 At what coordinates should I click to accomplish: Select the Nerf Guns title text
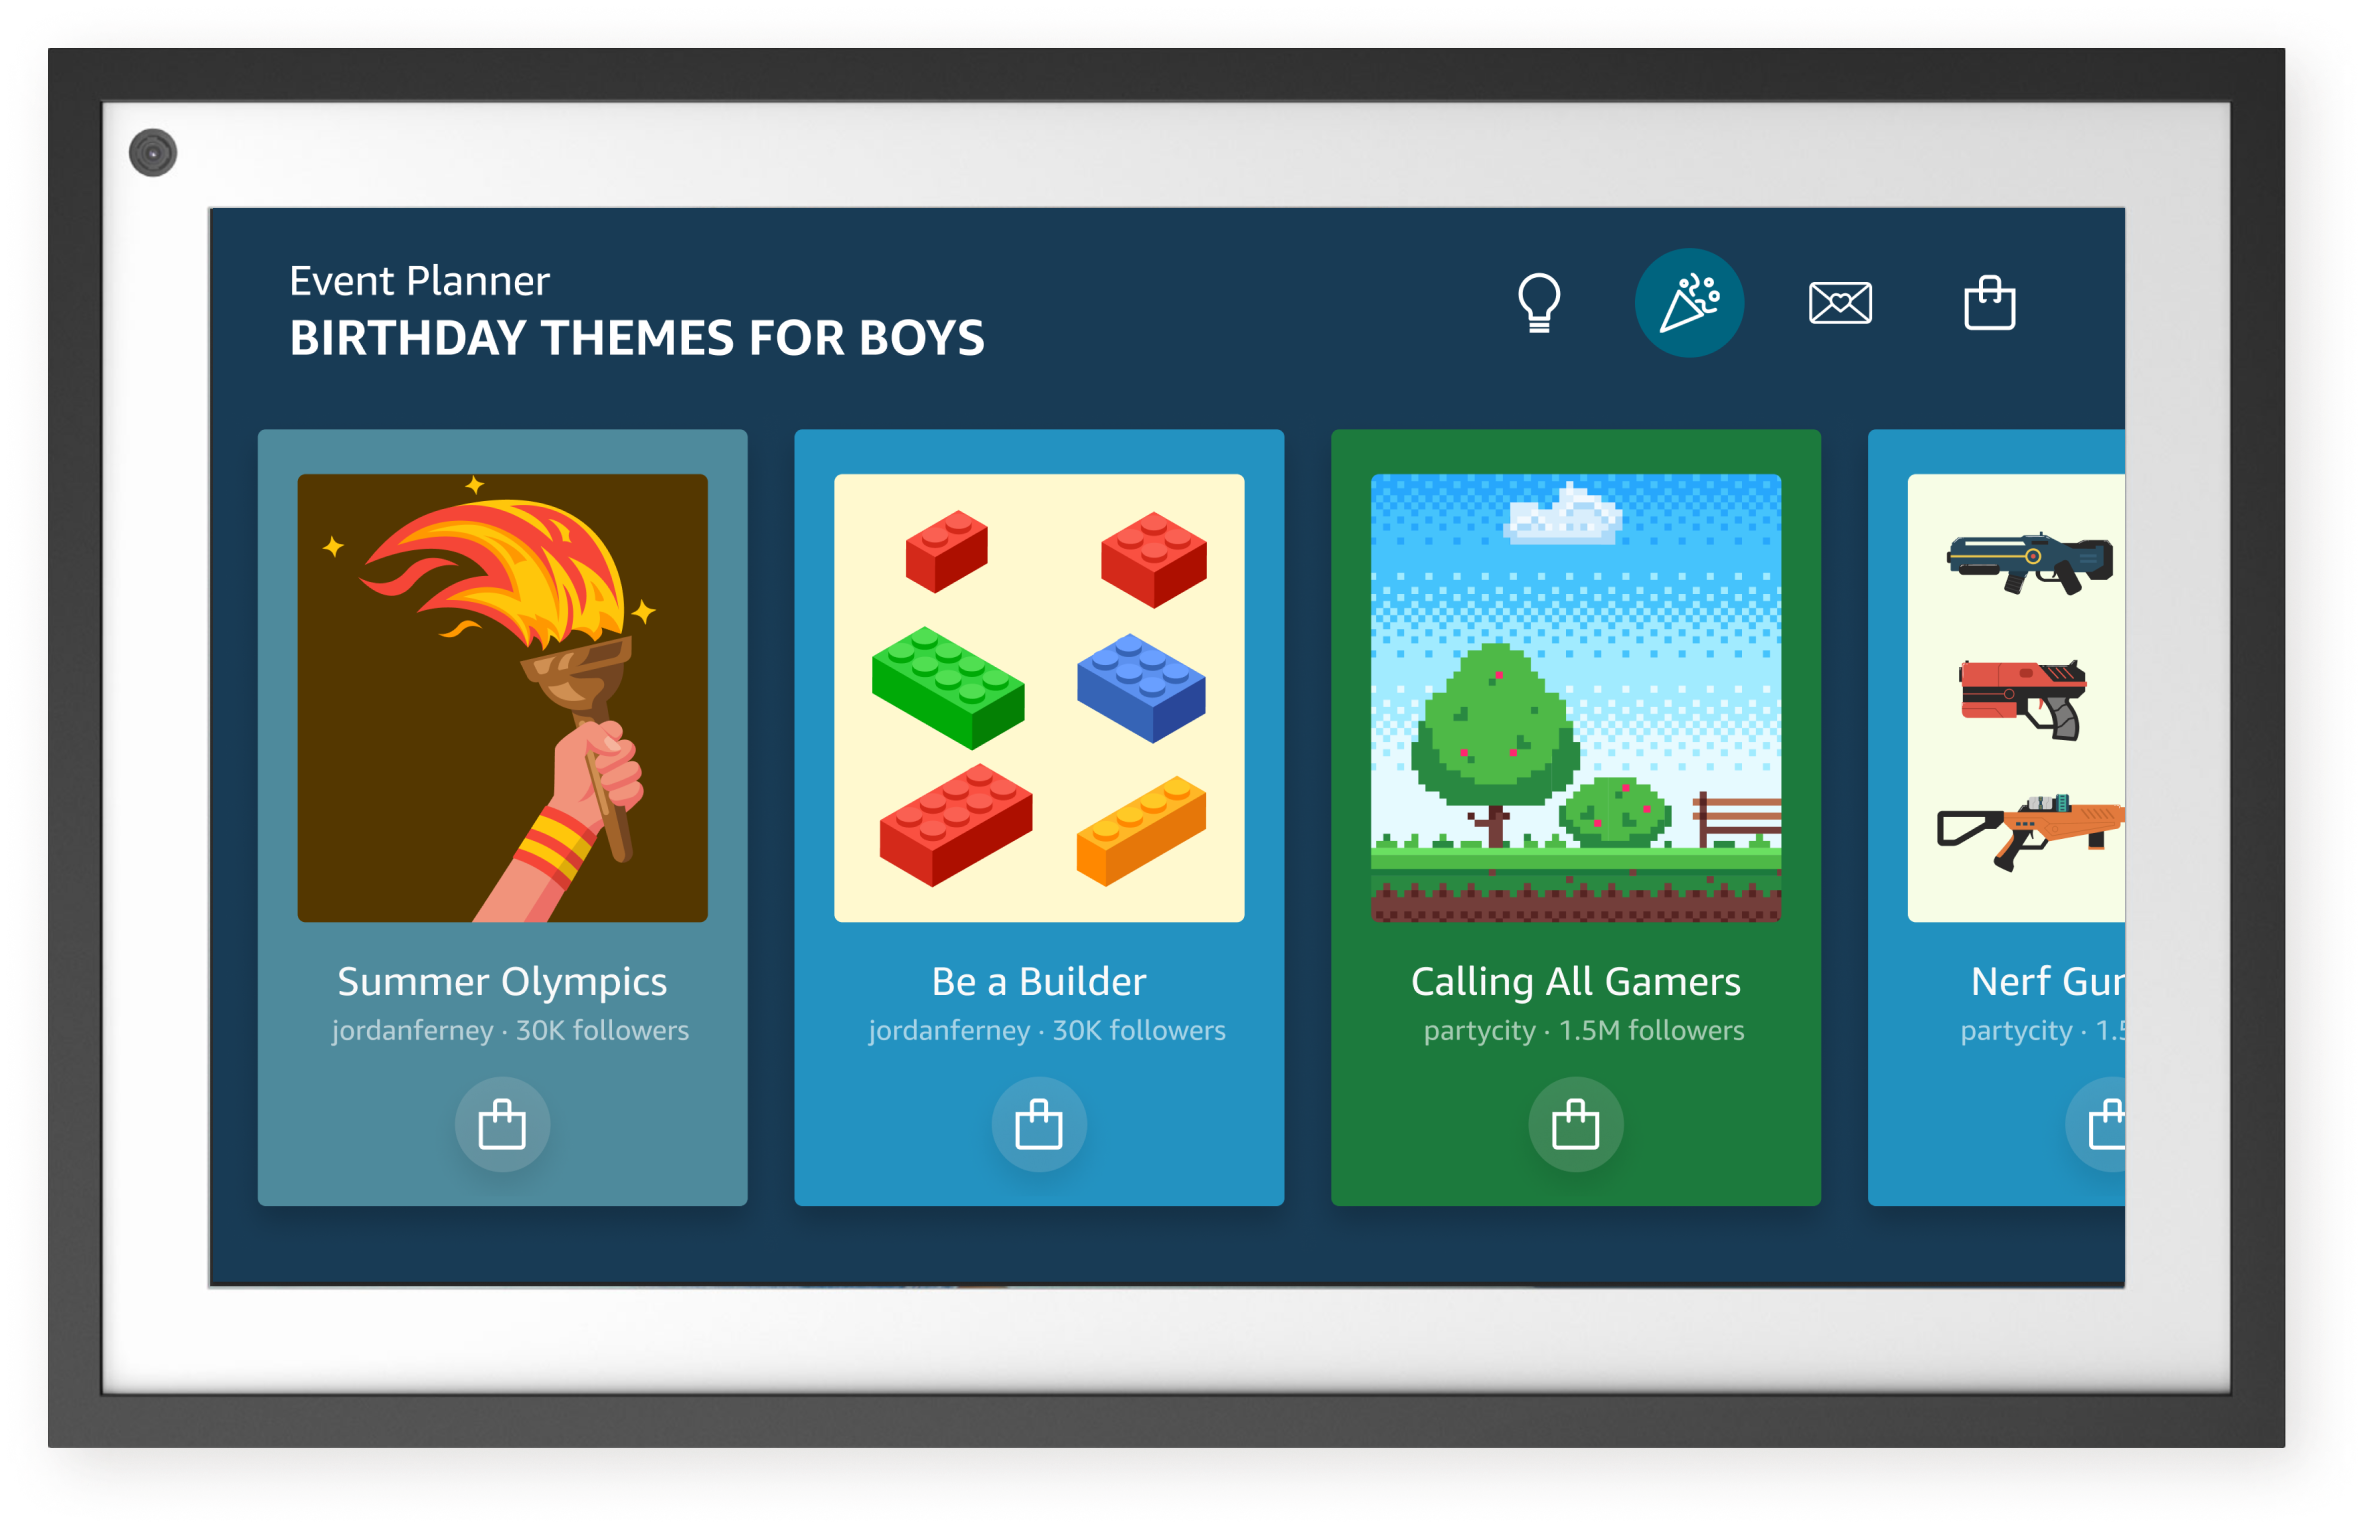[x=2046, y=981]
